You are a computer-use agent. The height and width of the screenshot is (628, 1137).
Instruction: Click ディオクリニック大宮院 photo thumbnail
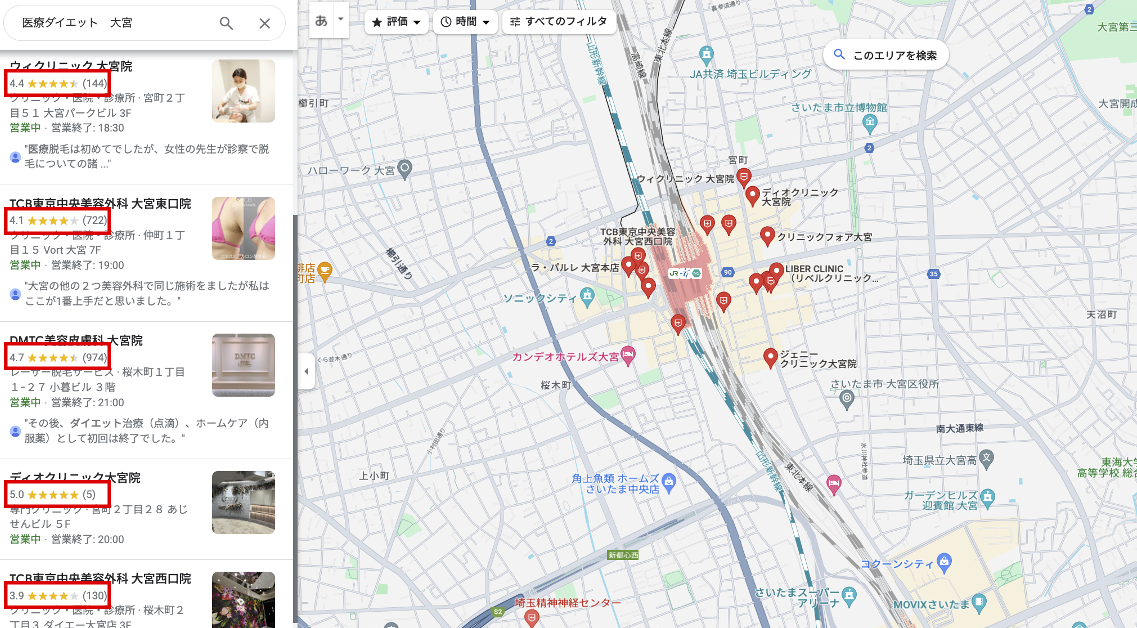pyautogui.click(x=244, y=502)
